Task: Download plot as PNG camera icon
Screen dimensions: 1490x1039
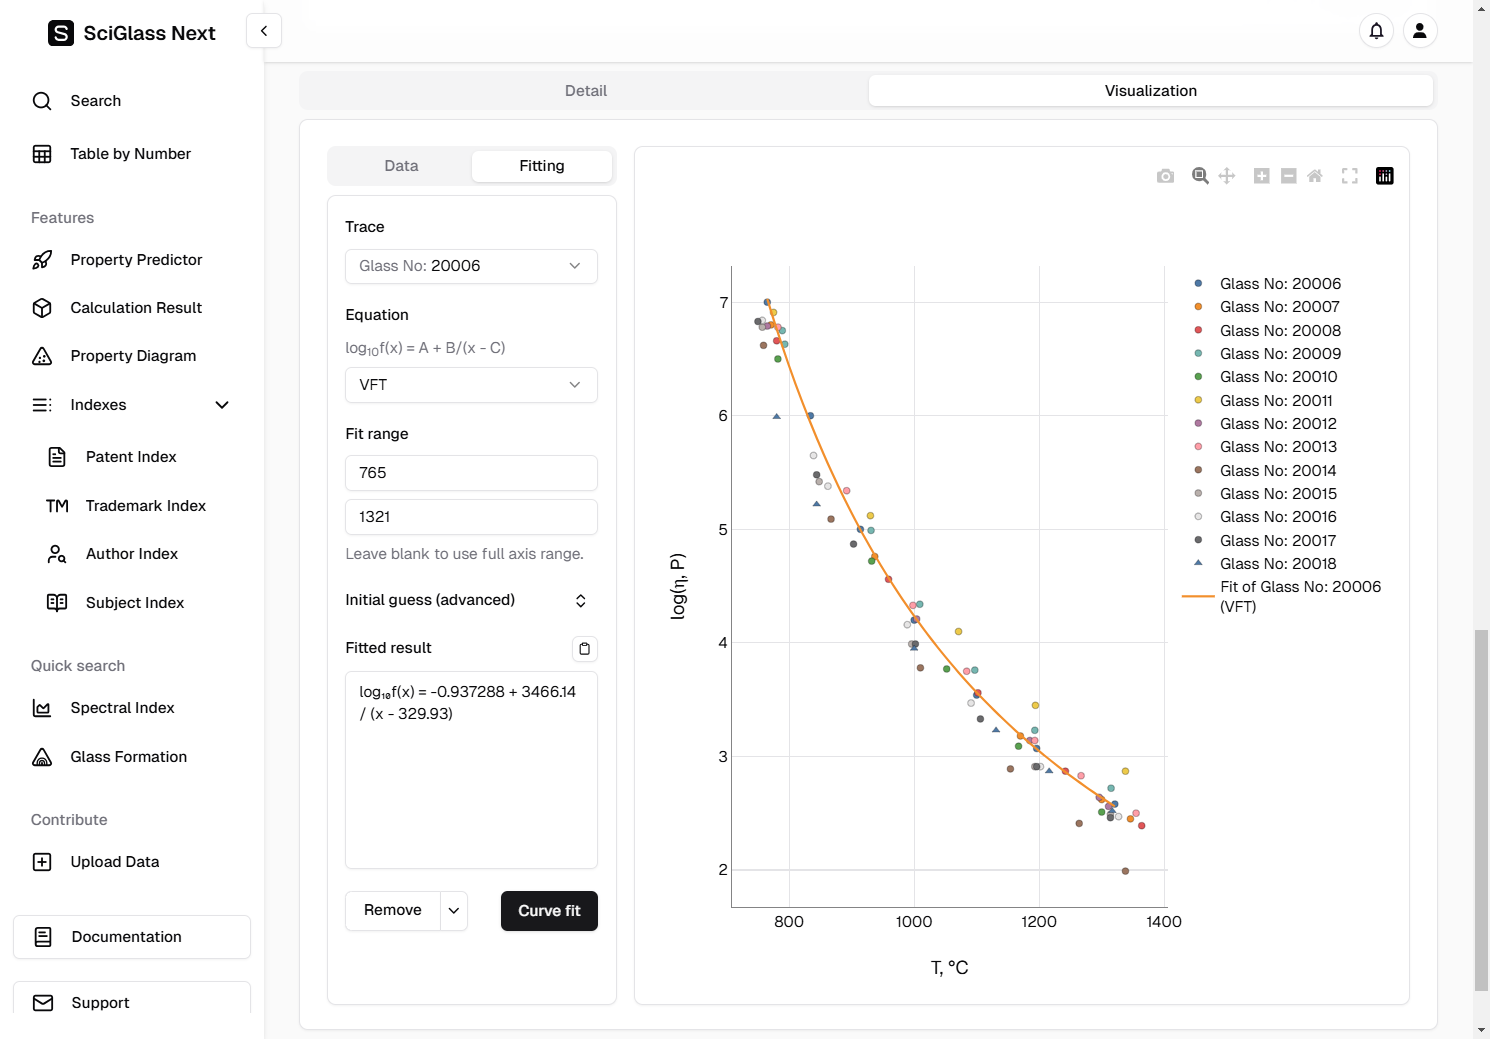Action: 1165,176
